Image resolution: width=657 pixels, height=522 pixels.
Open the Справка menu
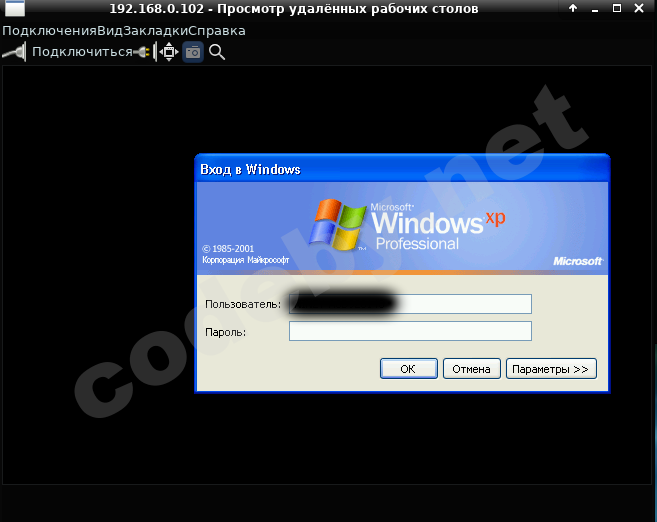pyautogui.click(x=217, y=31)
